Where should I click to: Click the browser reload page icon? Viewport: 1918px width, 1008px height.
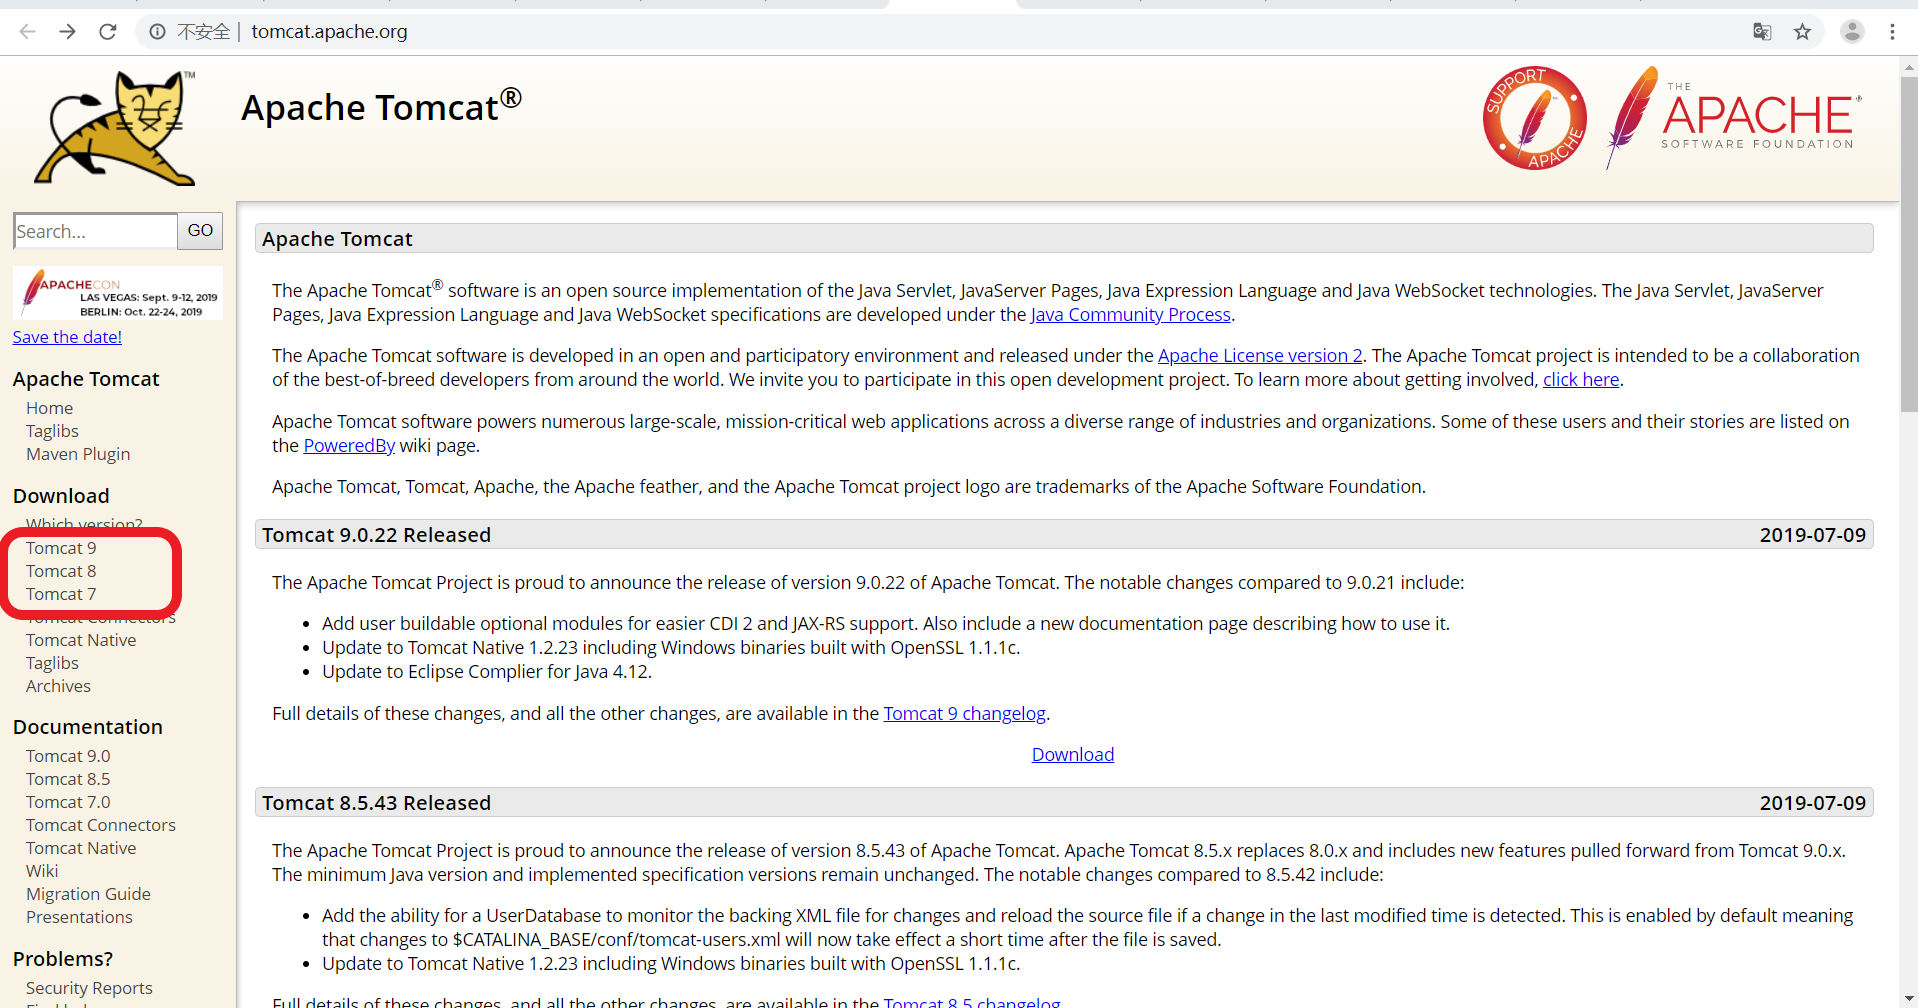pos(108,32)
